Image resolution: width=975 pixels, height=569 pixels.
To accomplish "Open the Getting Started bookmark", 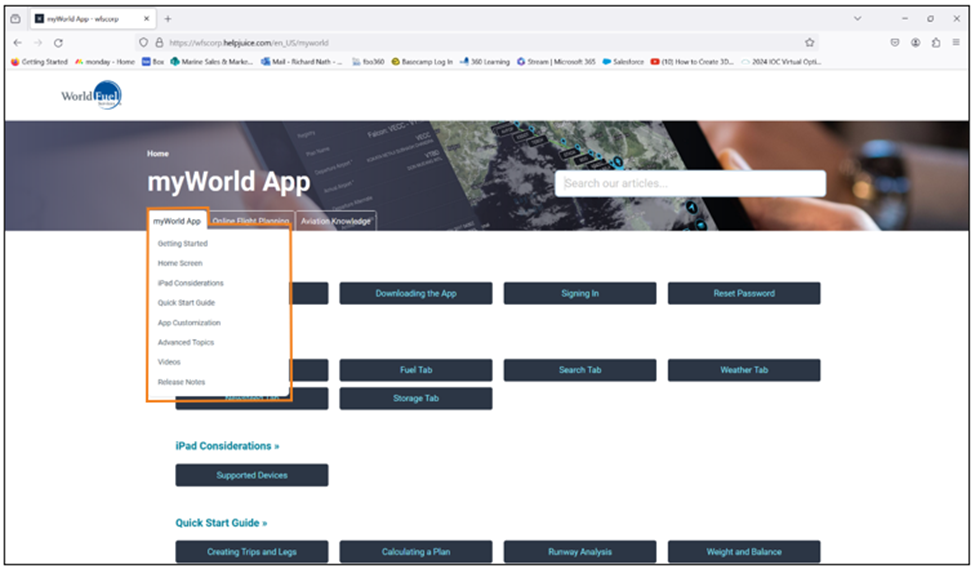I will (x=40, y=62).
